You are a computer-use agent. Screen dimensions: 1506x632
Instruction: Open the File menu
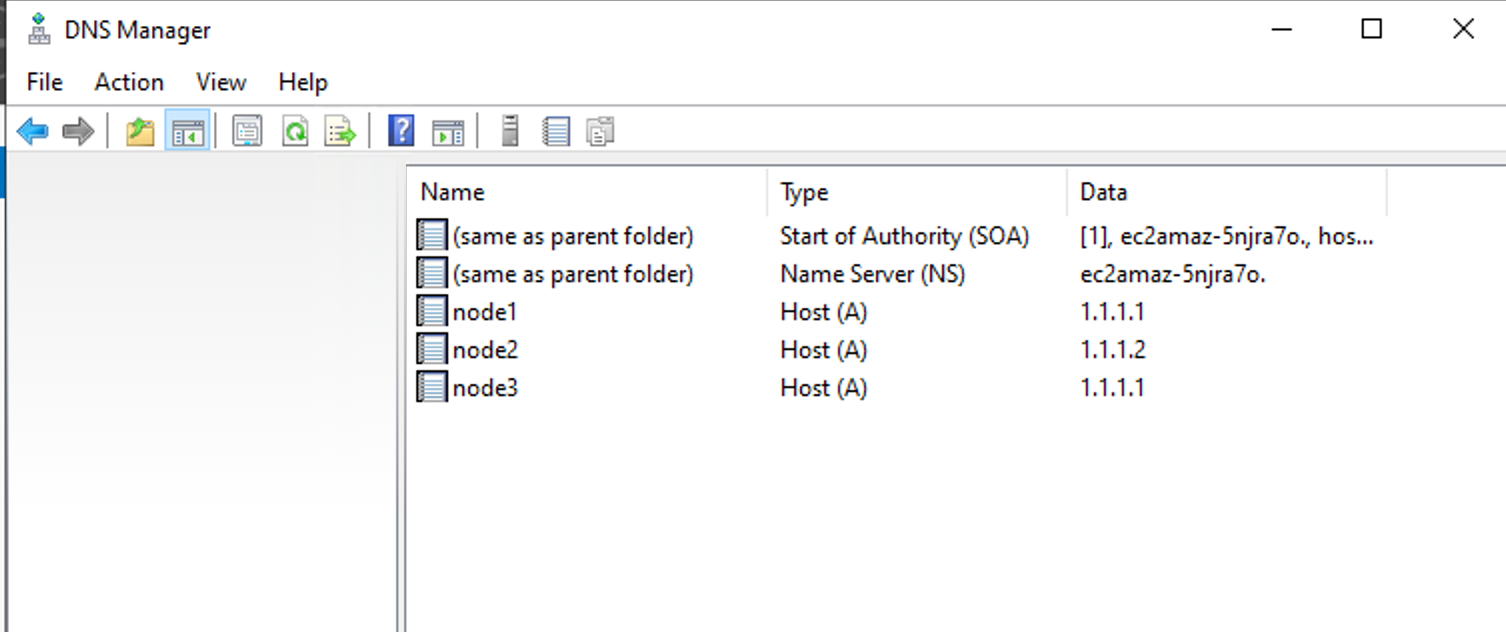[43, 82]
